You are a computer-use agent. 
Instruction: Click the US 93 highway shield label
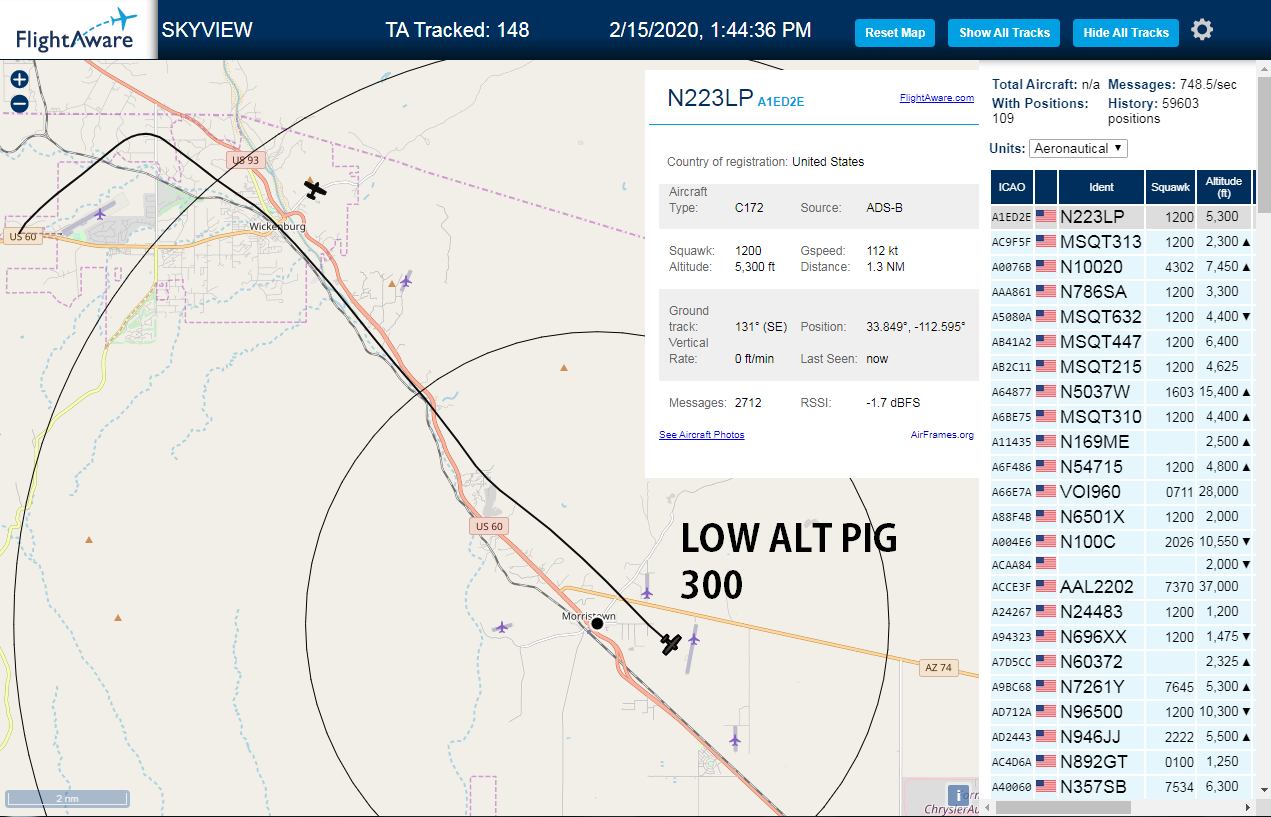(244, 160)
